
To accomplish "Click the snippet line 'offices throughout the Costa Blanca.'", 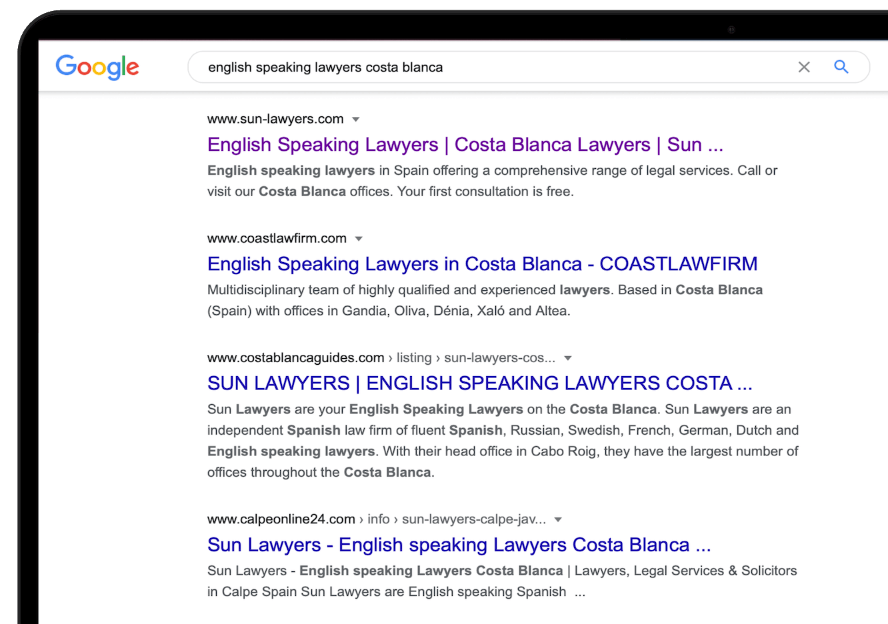I will [x=321, y=472].
